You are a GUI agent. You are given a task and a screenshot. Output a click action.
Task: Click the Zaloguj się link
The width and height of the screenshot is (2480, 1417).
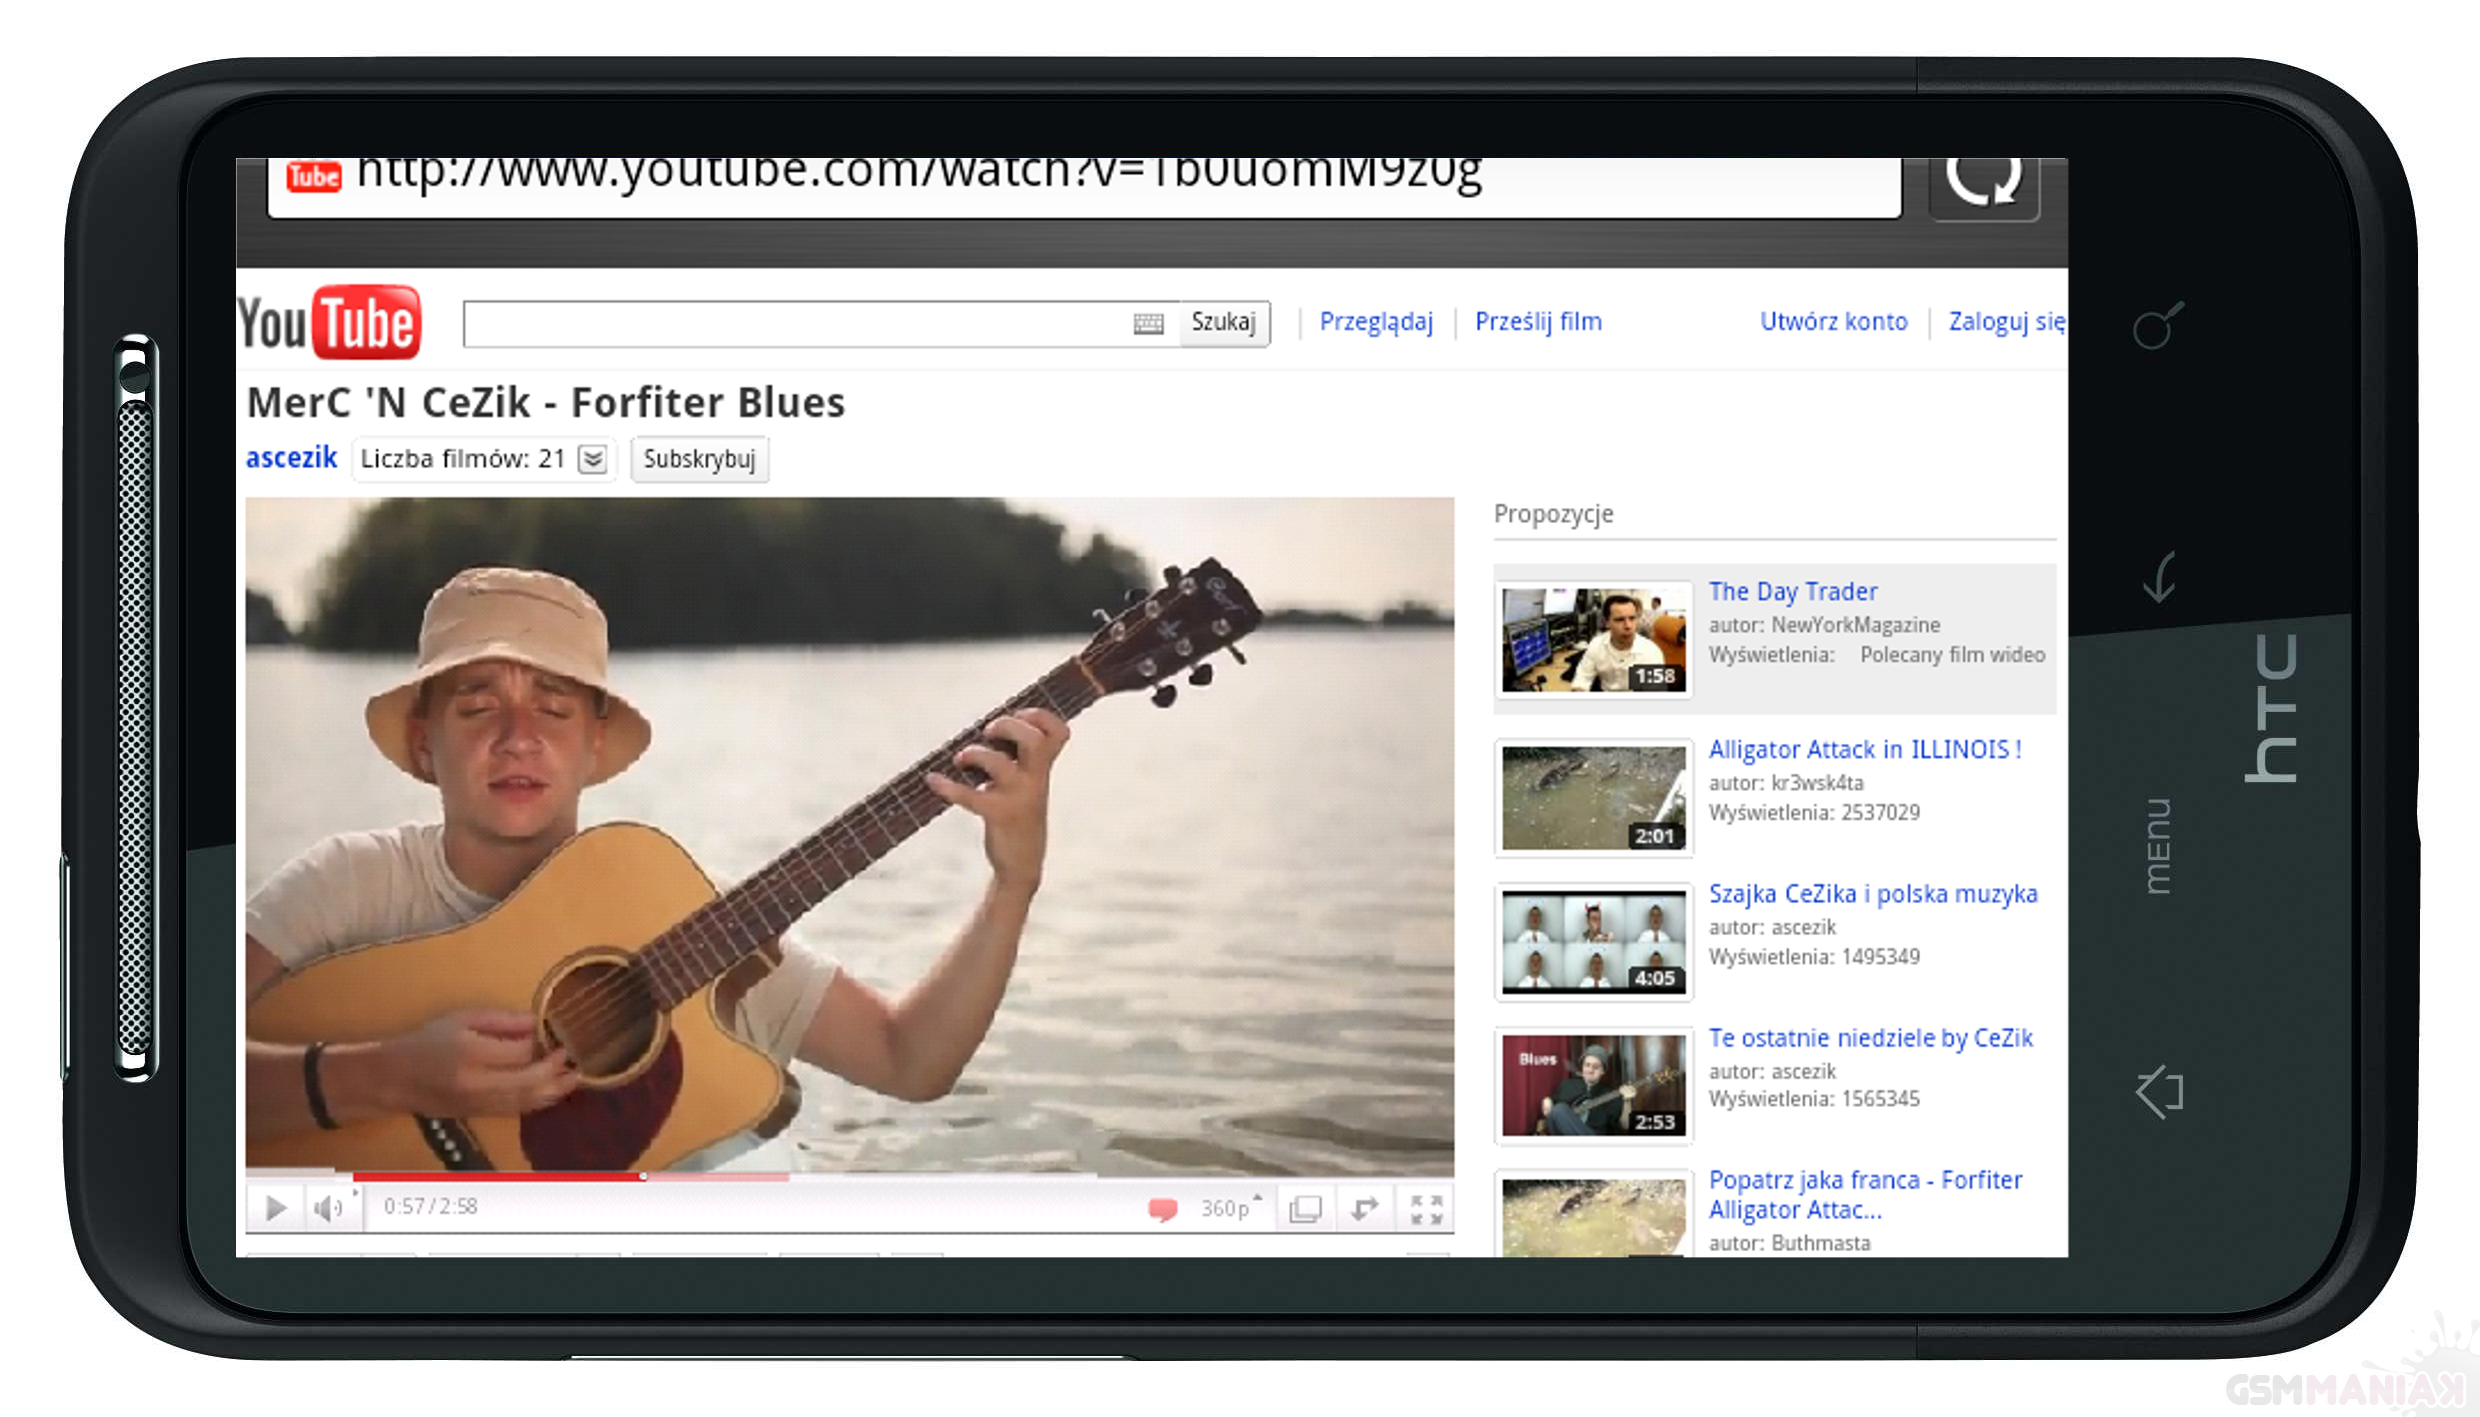click(x=2005, y=322)
